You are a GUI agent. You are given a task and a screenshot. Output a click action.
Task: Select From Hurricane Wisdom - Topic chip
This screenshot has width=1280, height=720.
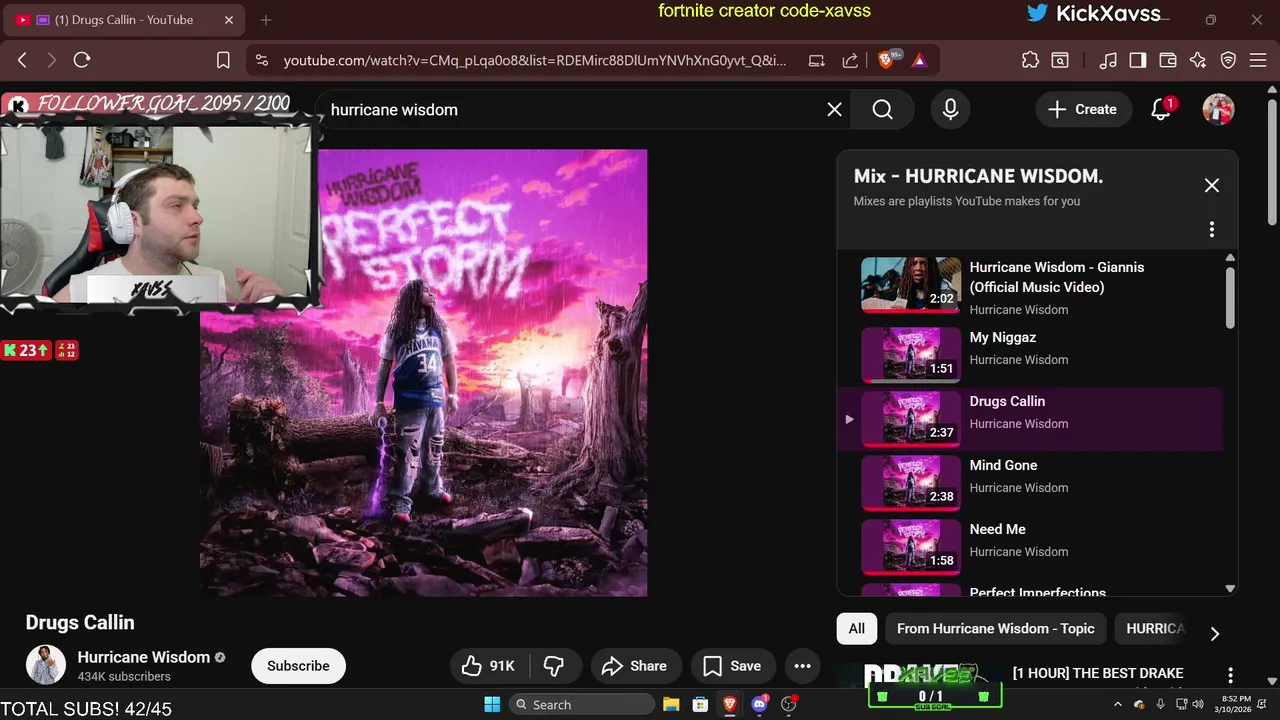[996, 629]
